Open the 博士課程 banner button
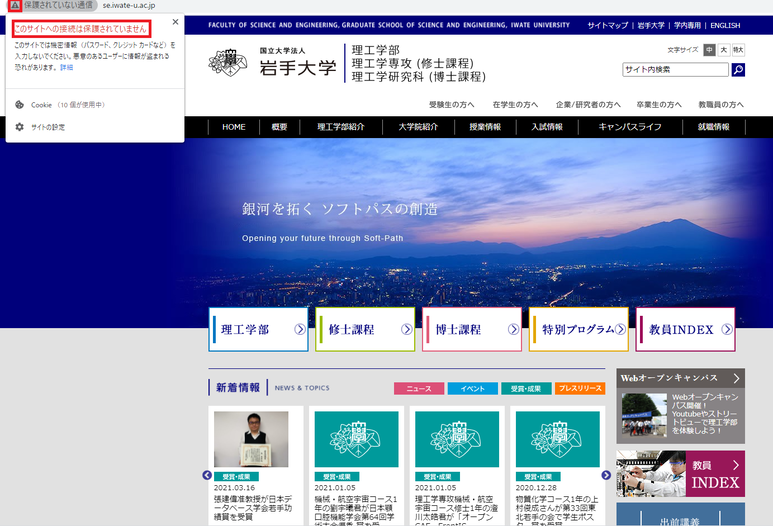The height and width of the screenshot is (526, 773). point(472,329)
